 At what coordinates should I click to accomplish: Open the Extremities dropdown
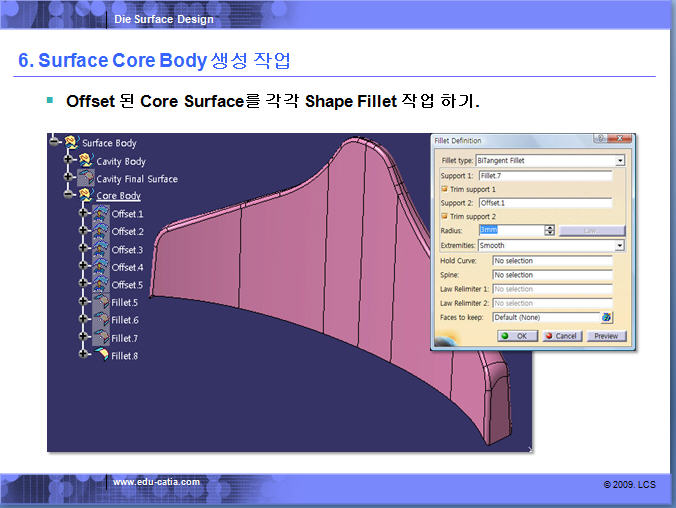click(x=619, y=245)
